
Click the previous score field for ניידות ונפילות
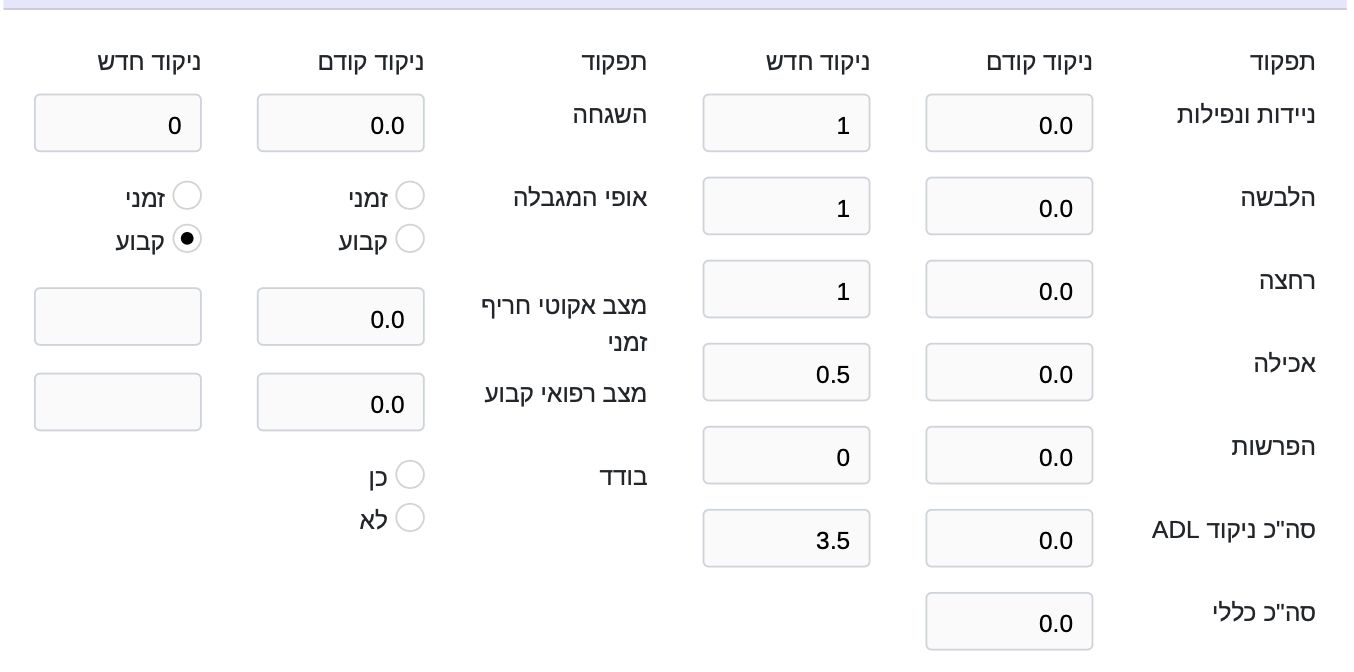pyautogui.click(x=1009, y=123)
